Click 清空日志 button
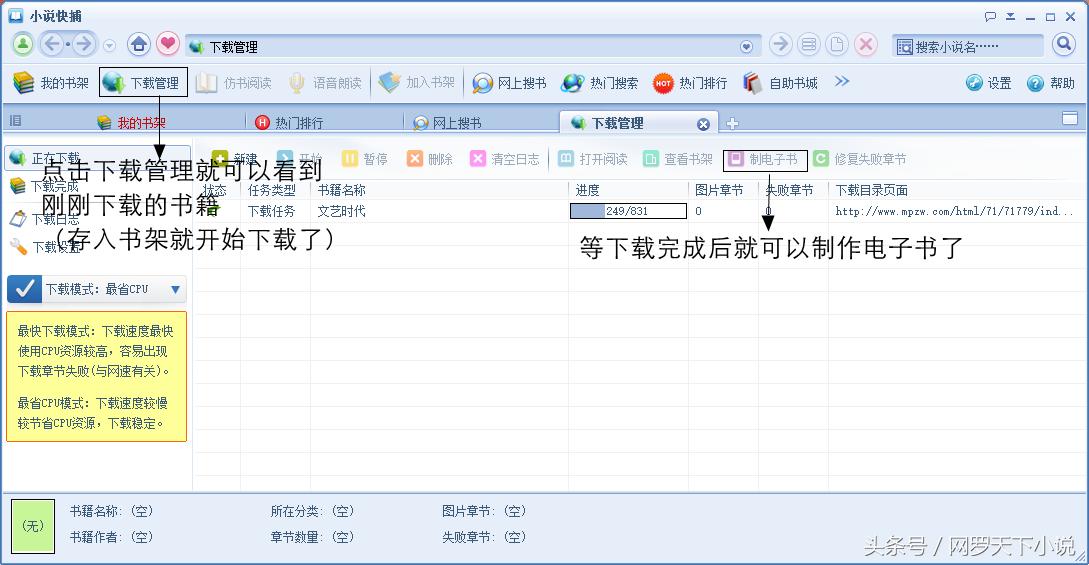1089x565 pixels. pos(505,159)
